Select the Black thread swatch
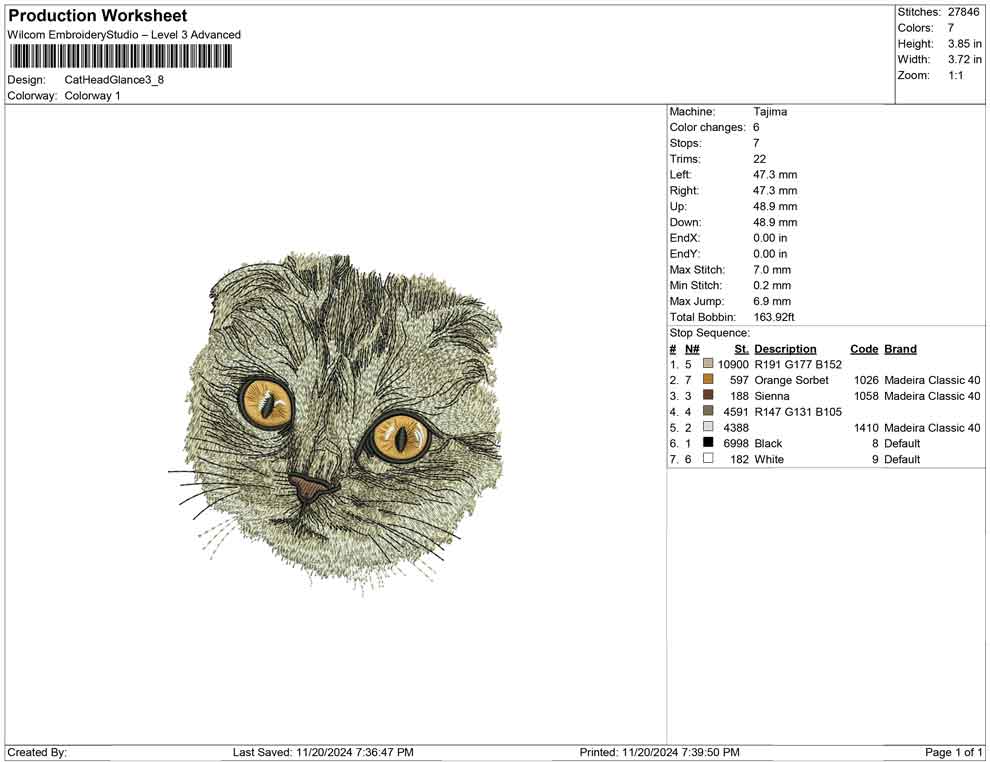The width and height of the screenshot is (990, 762). pyautogui.click(x=710, y=443)
